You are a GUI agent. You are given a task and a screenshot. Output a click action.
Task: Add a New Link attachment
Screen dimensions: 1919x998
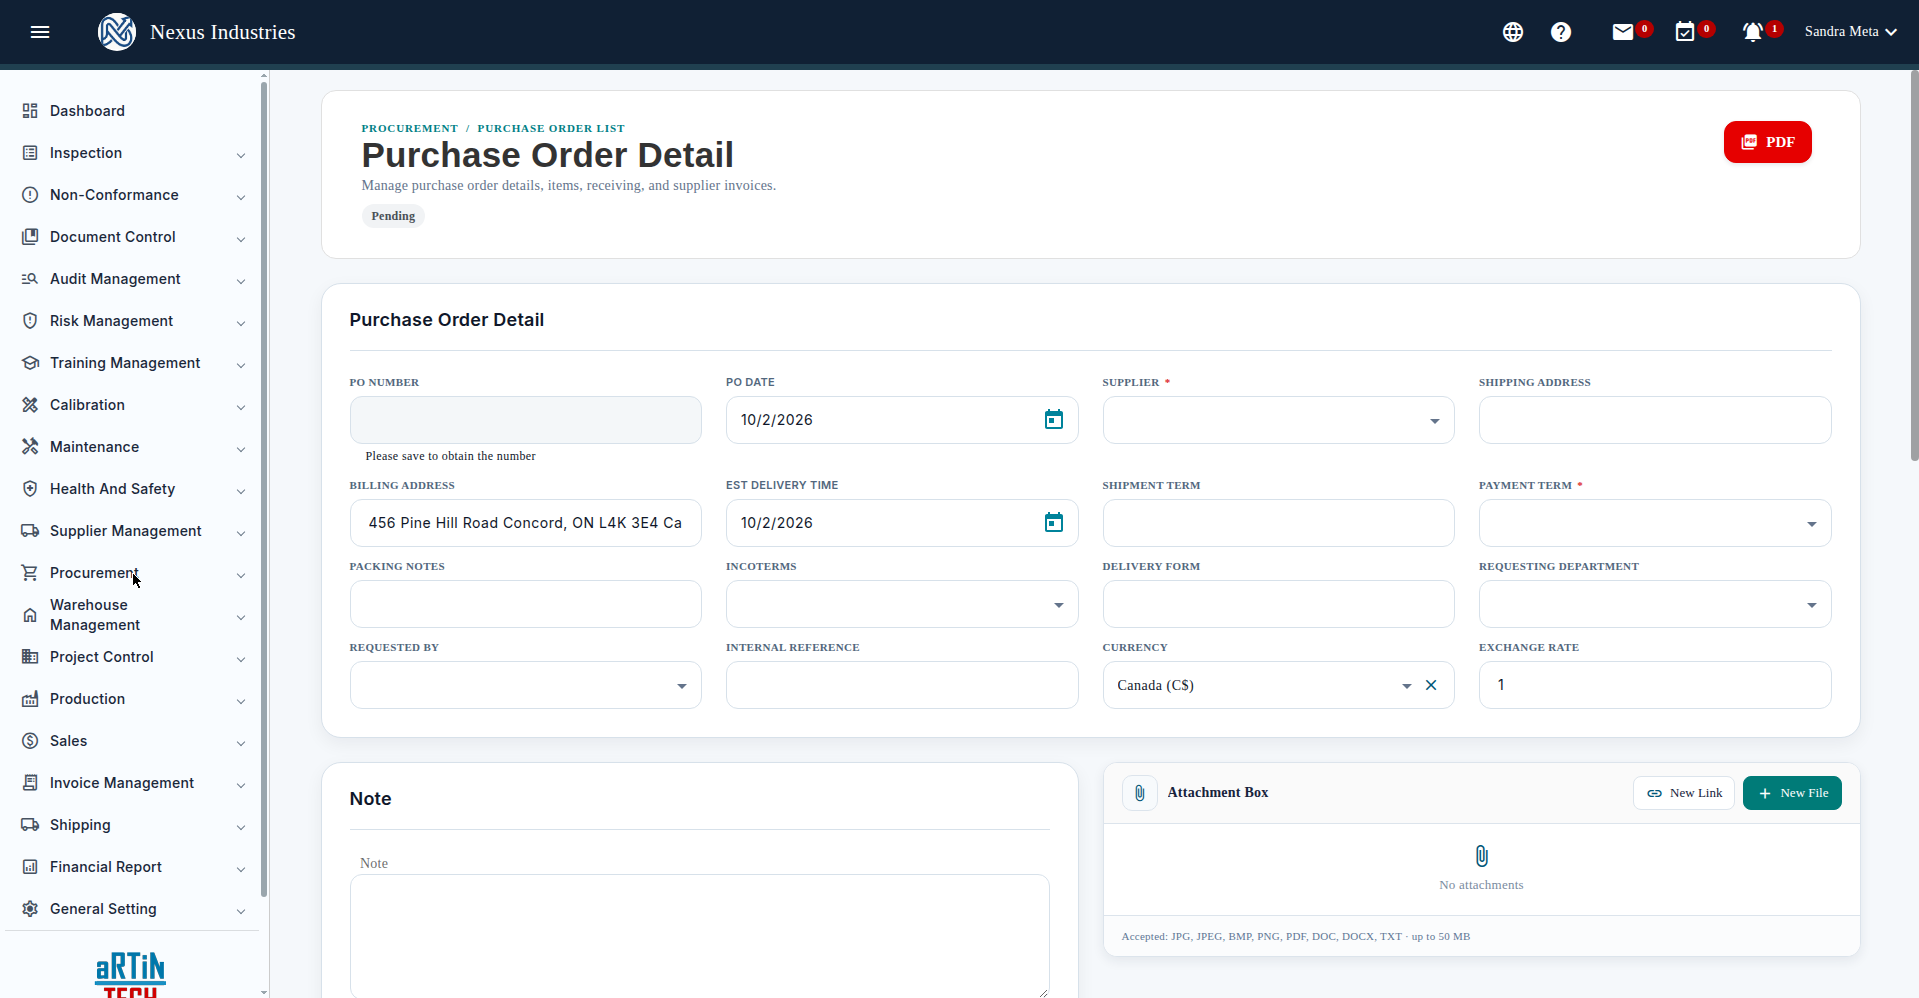(1684, 793)
